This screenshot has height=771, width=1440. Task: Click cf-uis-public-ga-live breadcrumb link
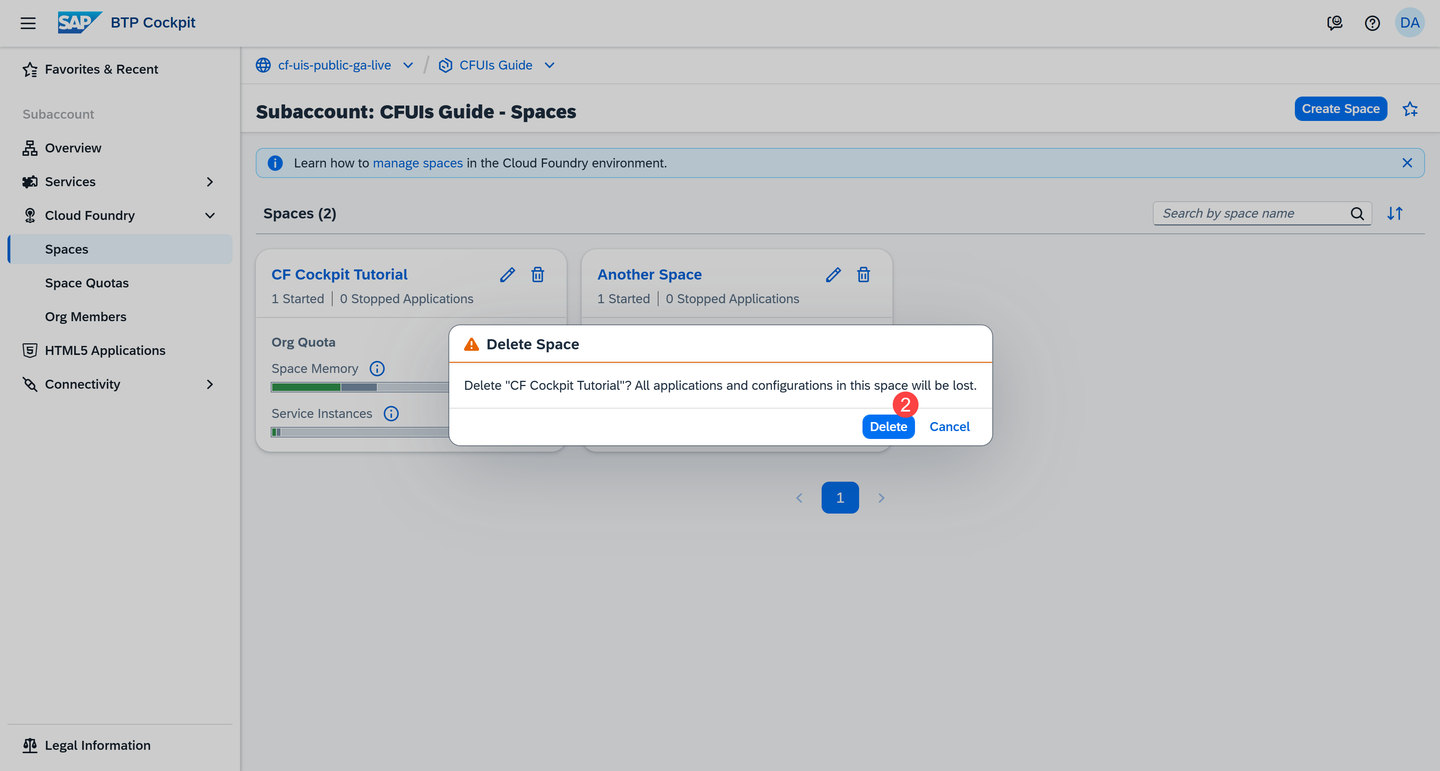click(334, 66)
